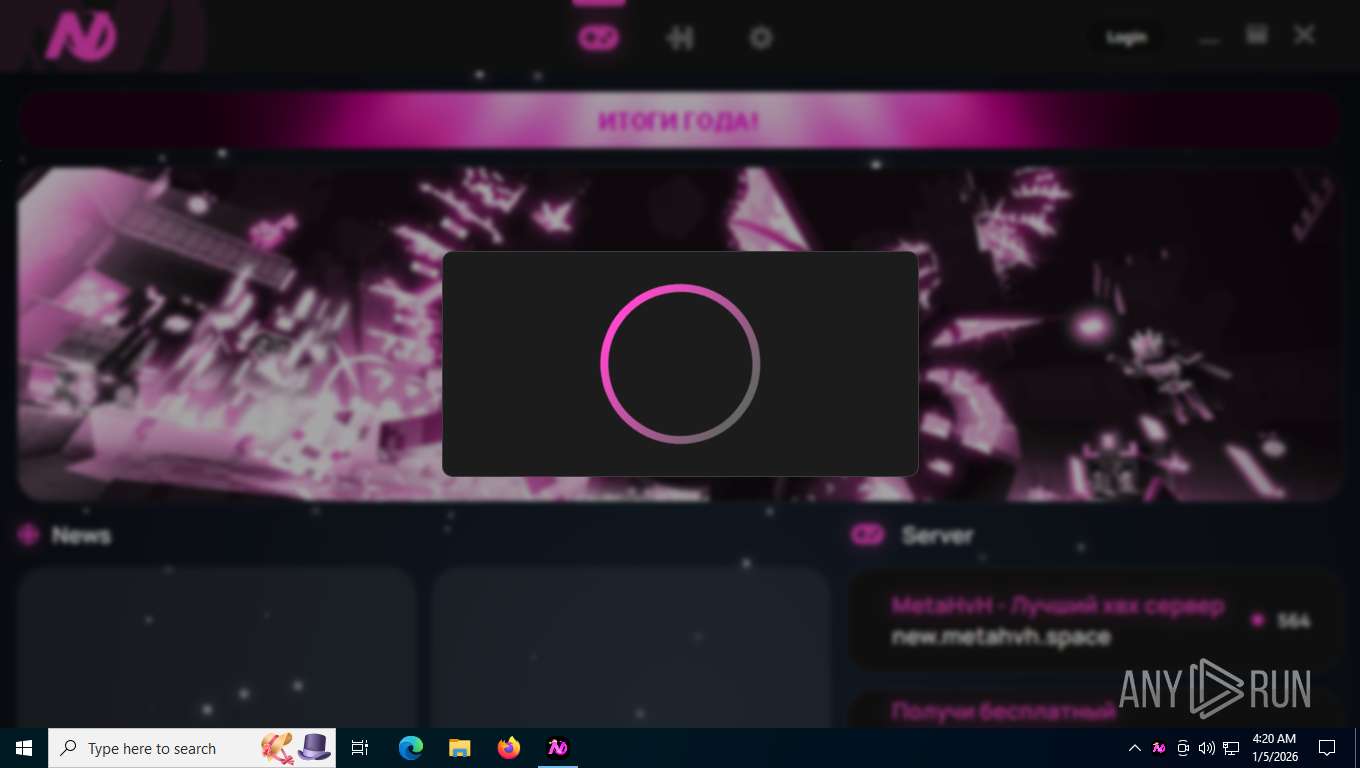Screen dimensions: 1360x768
Task: Switch to the second top navigation tab
Action: [x=680, y=38]
